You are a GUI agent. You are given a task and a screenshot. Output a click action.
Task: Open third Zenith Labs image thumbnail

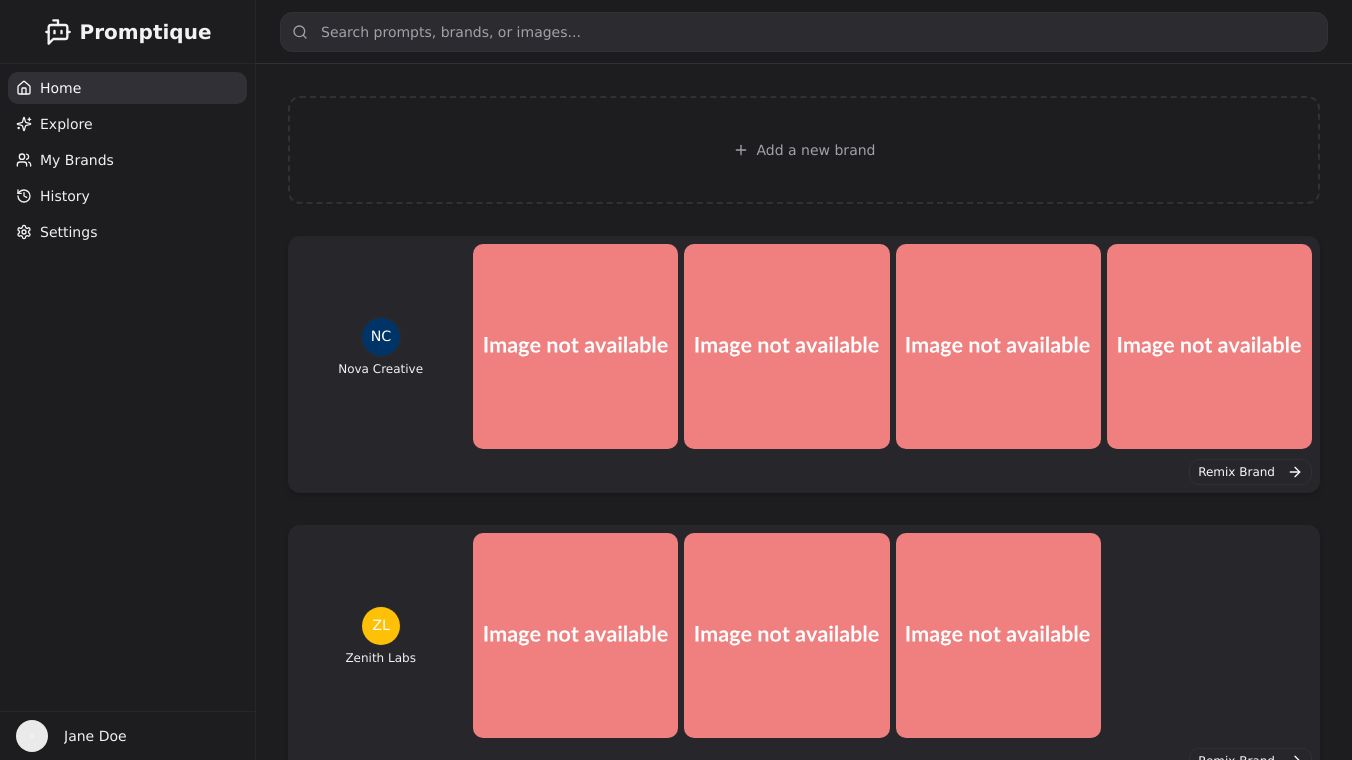point(998,635)
